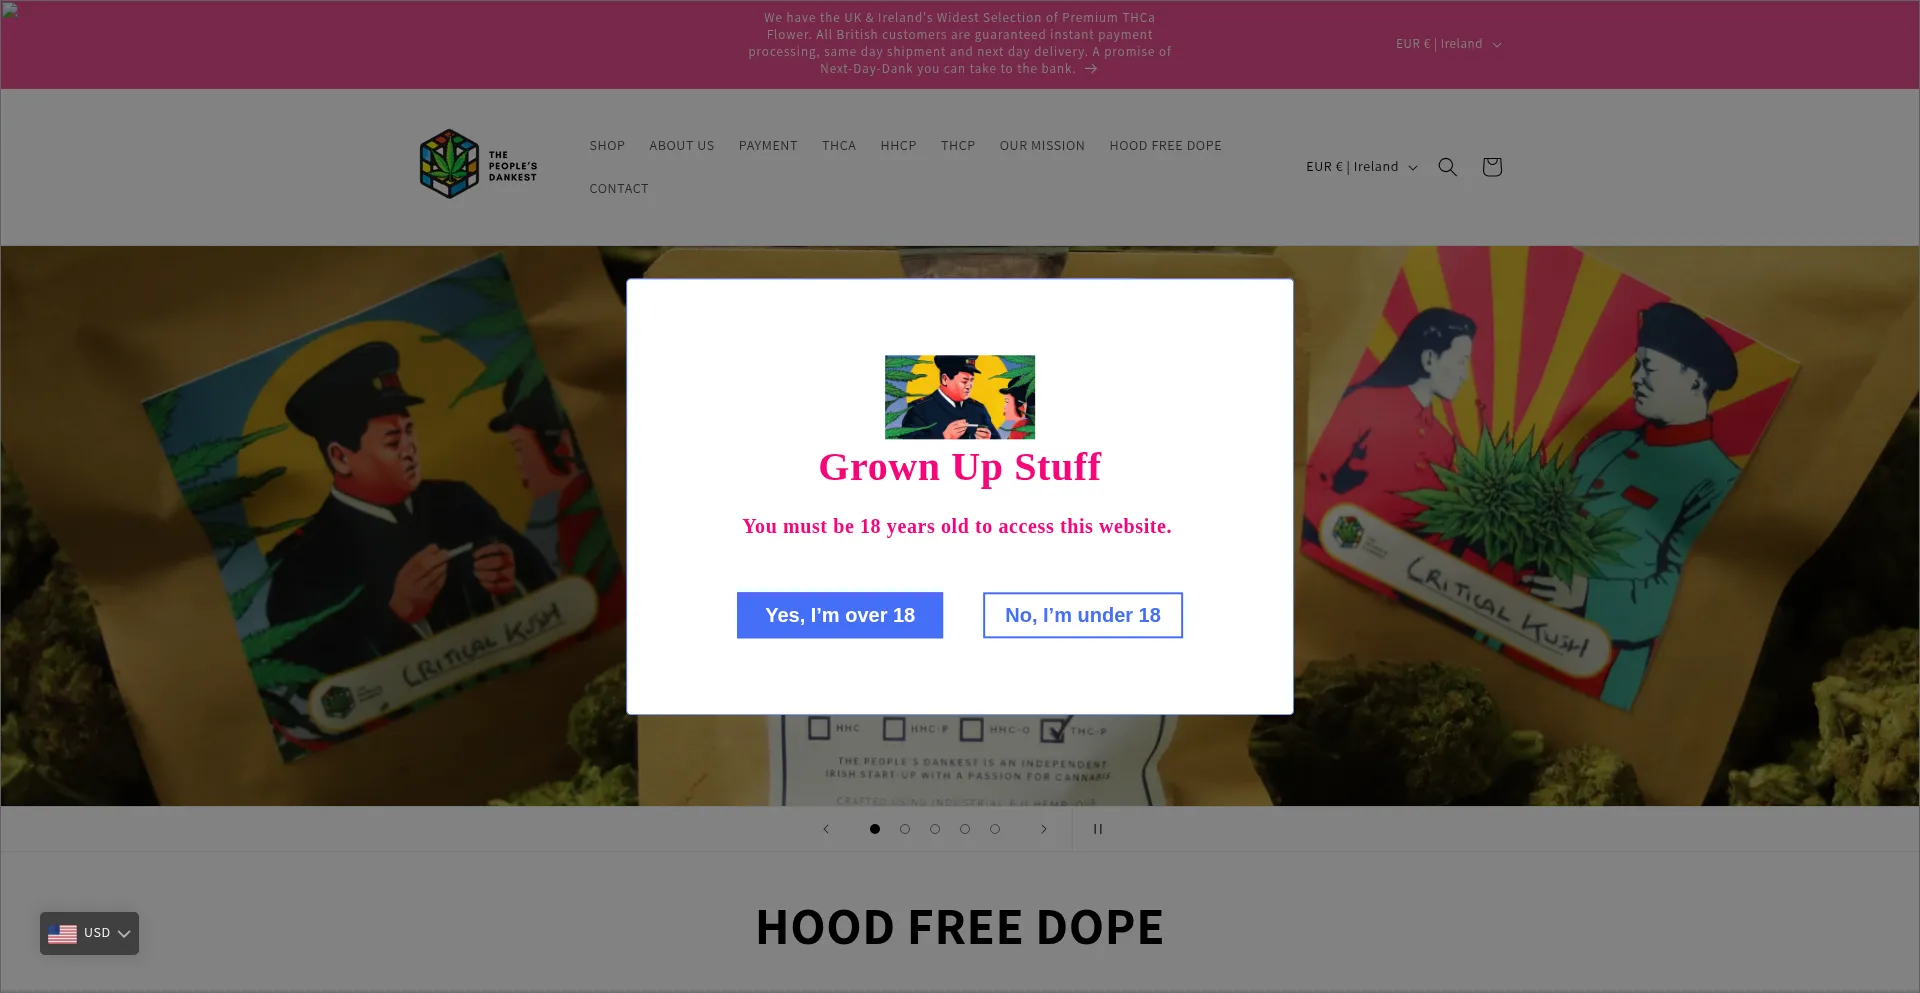
Task: Click the US flag currency icon
Action: coord(62,934)
